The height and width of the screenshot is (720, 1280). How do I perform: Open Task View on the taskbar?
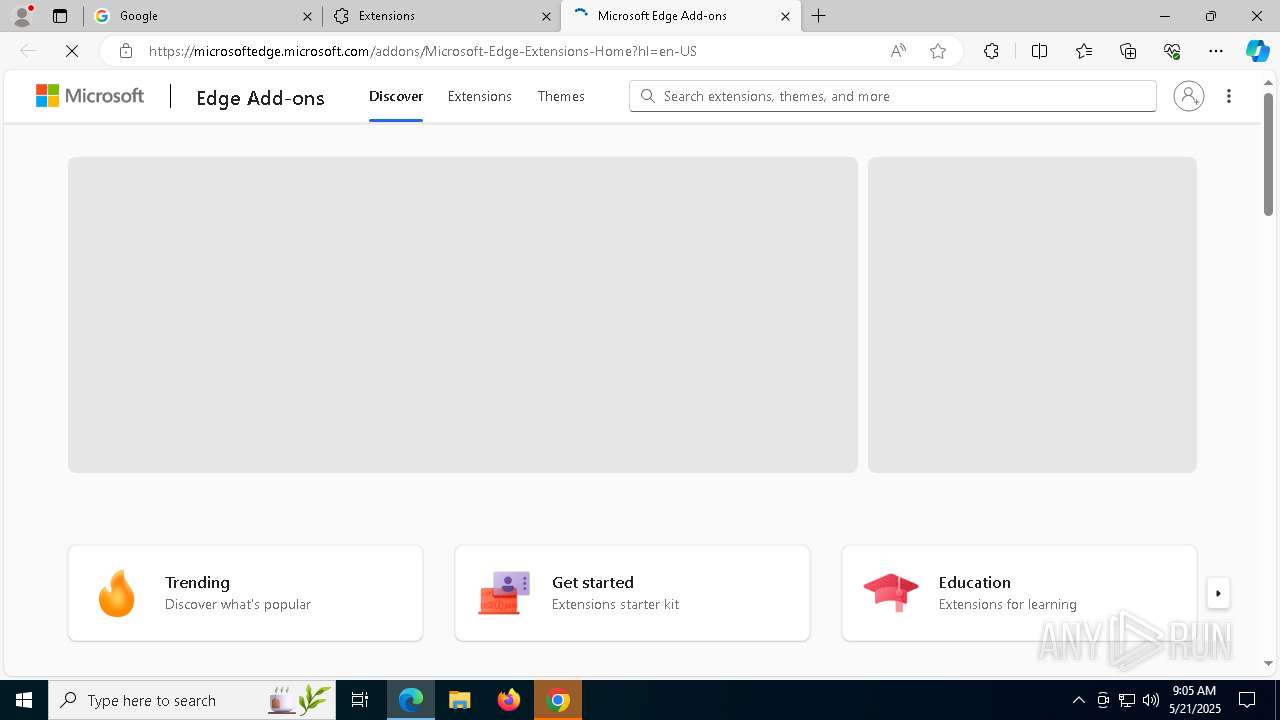[x=360, y=700]
